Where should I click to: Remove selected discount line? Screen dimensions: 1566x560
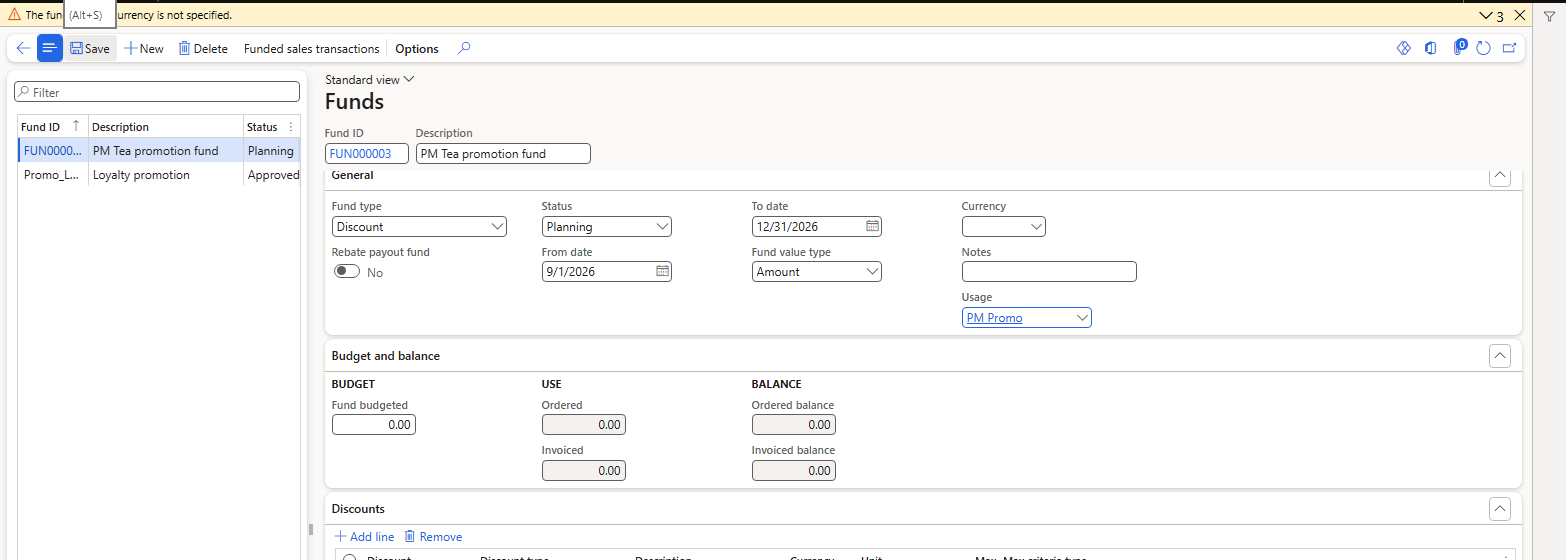tap(433, 537)
